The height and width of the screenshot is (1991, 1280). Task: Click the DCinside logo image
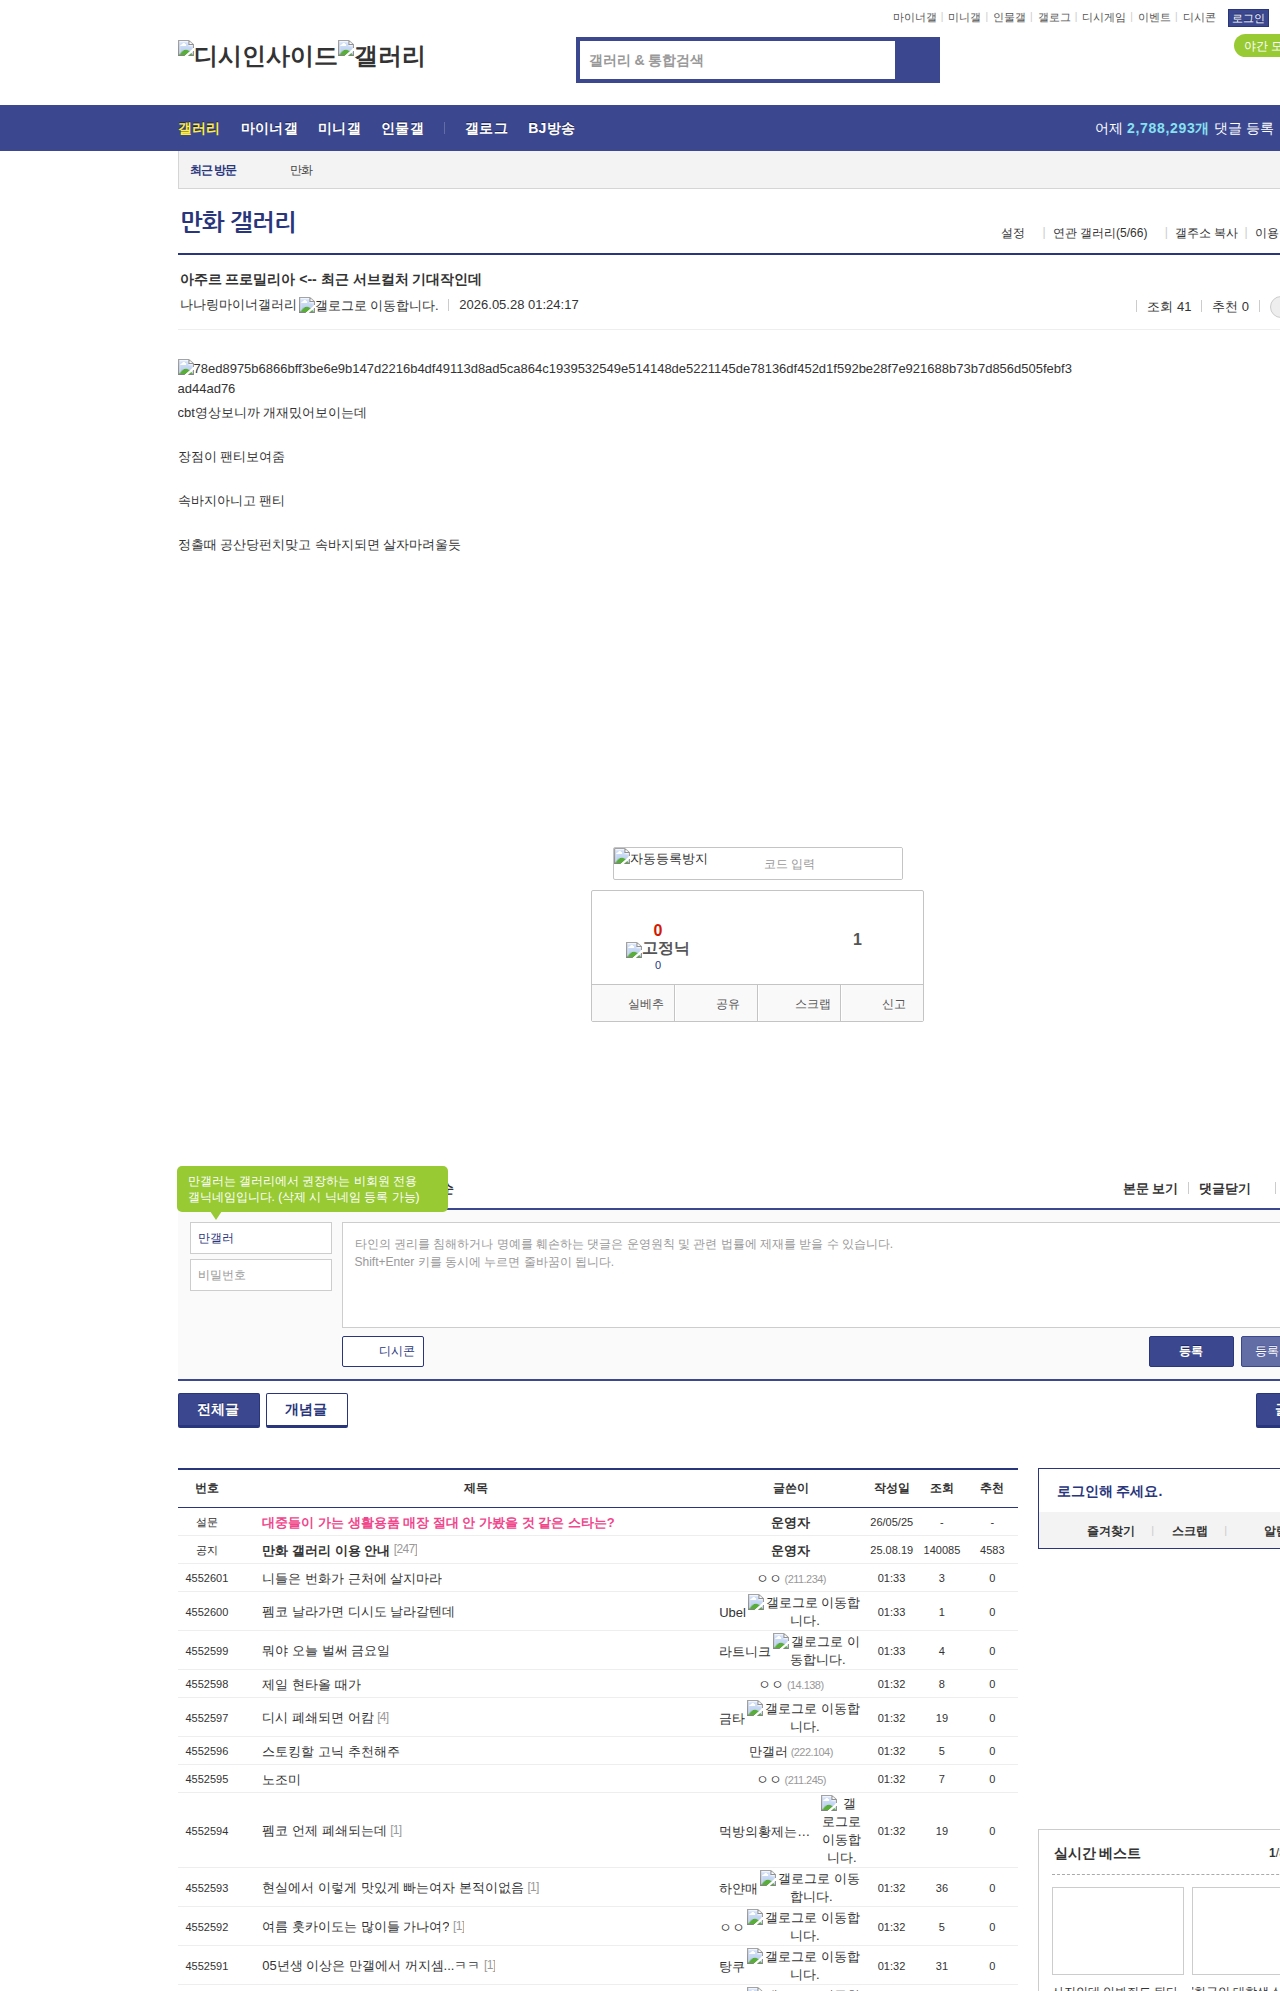(258, 55)
